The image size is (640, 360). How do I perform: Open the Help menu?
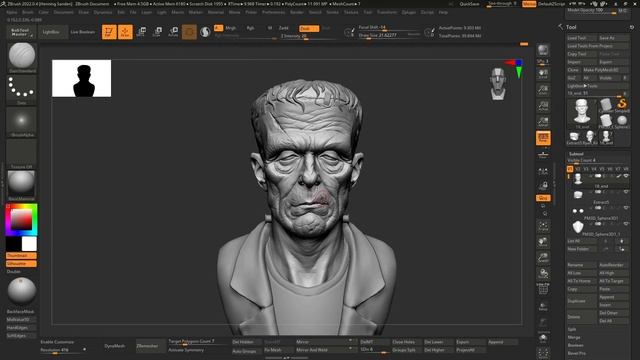443,12
